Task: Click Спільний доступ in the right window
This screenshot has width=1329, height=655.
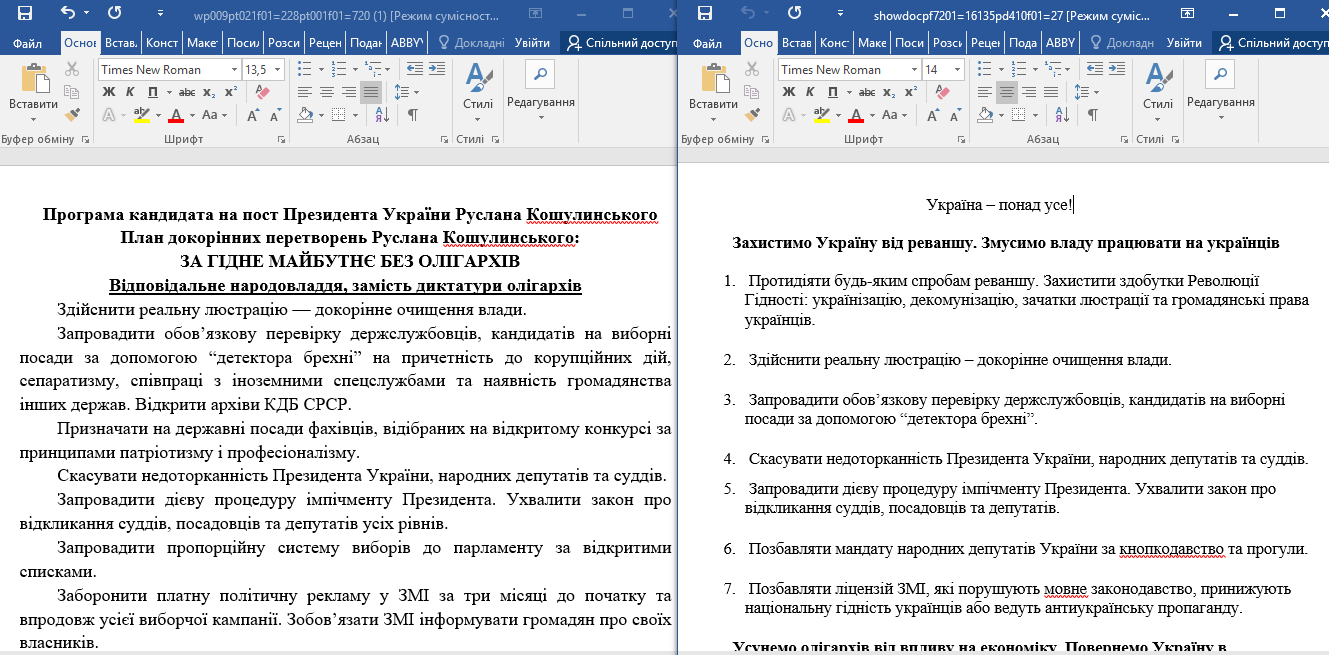Action: (x=1272, y=43)
